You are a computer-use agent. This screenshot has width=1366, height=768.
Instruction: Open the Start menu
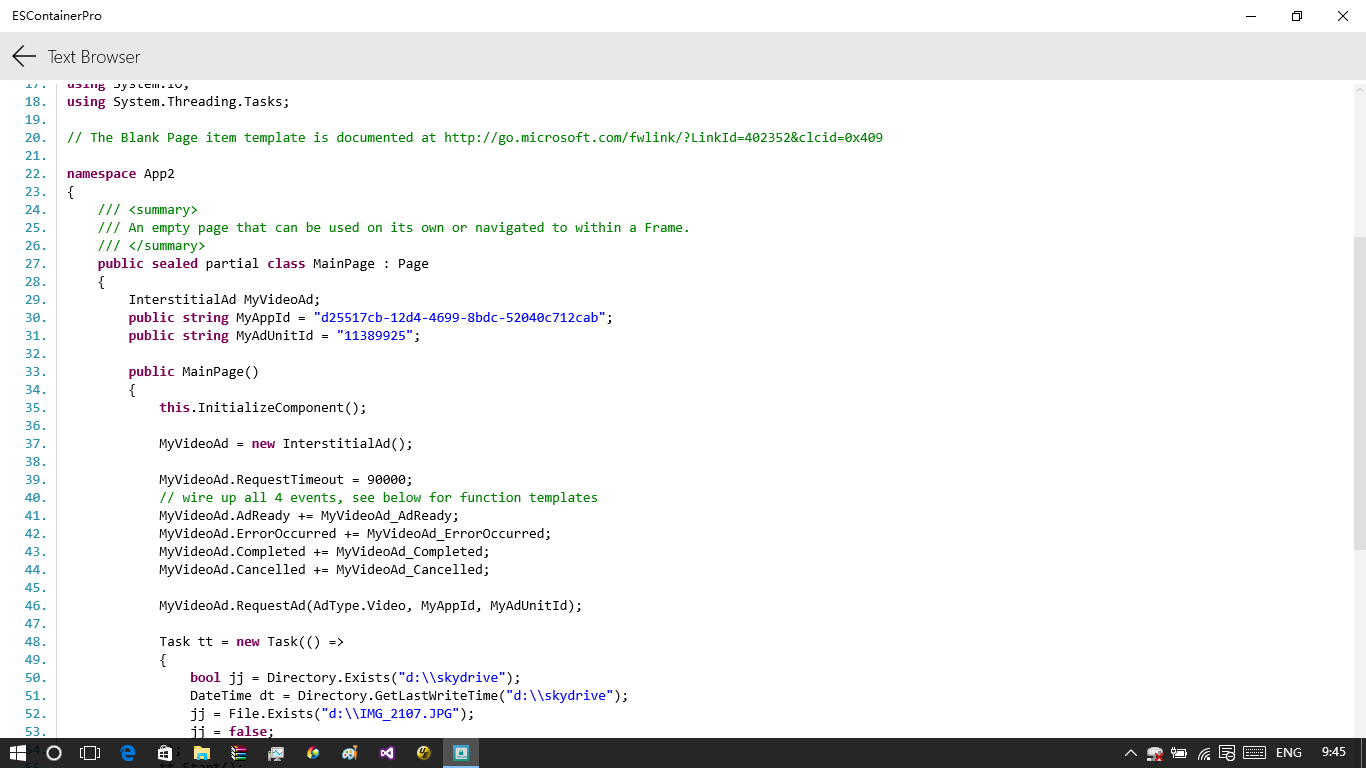[18, 753]
